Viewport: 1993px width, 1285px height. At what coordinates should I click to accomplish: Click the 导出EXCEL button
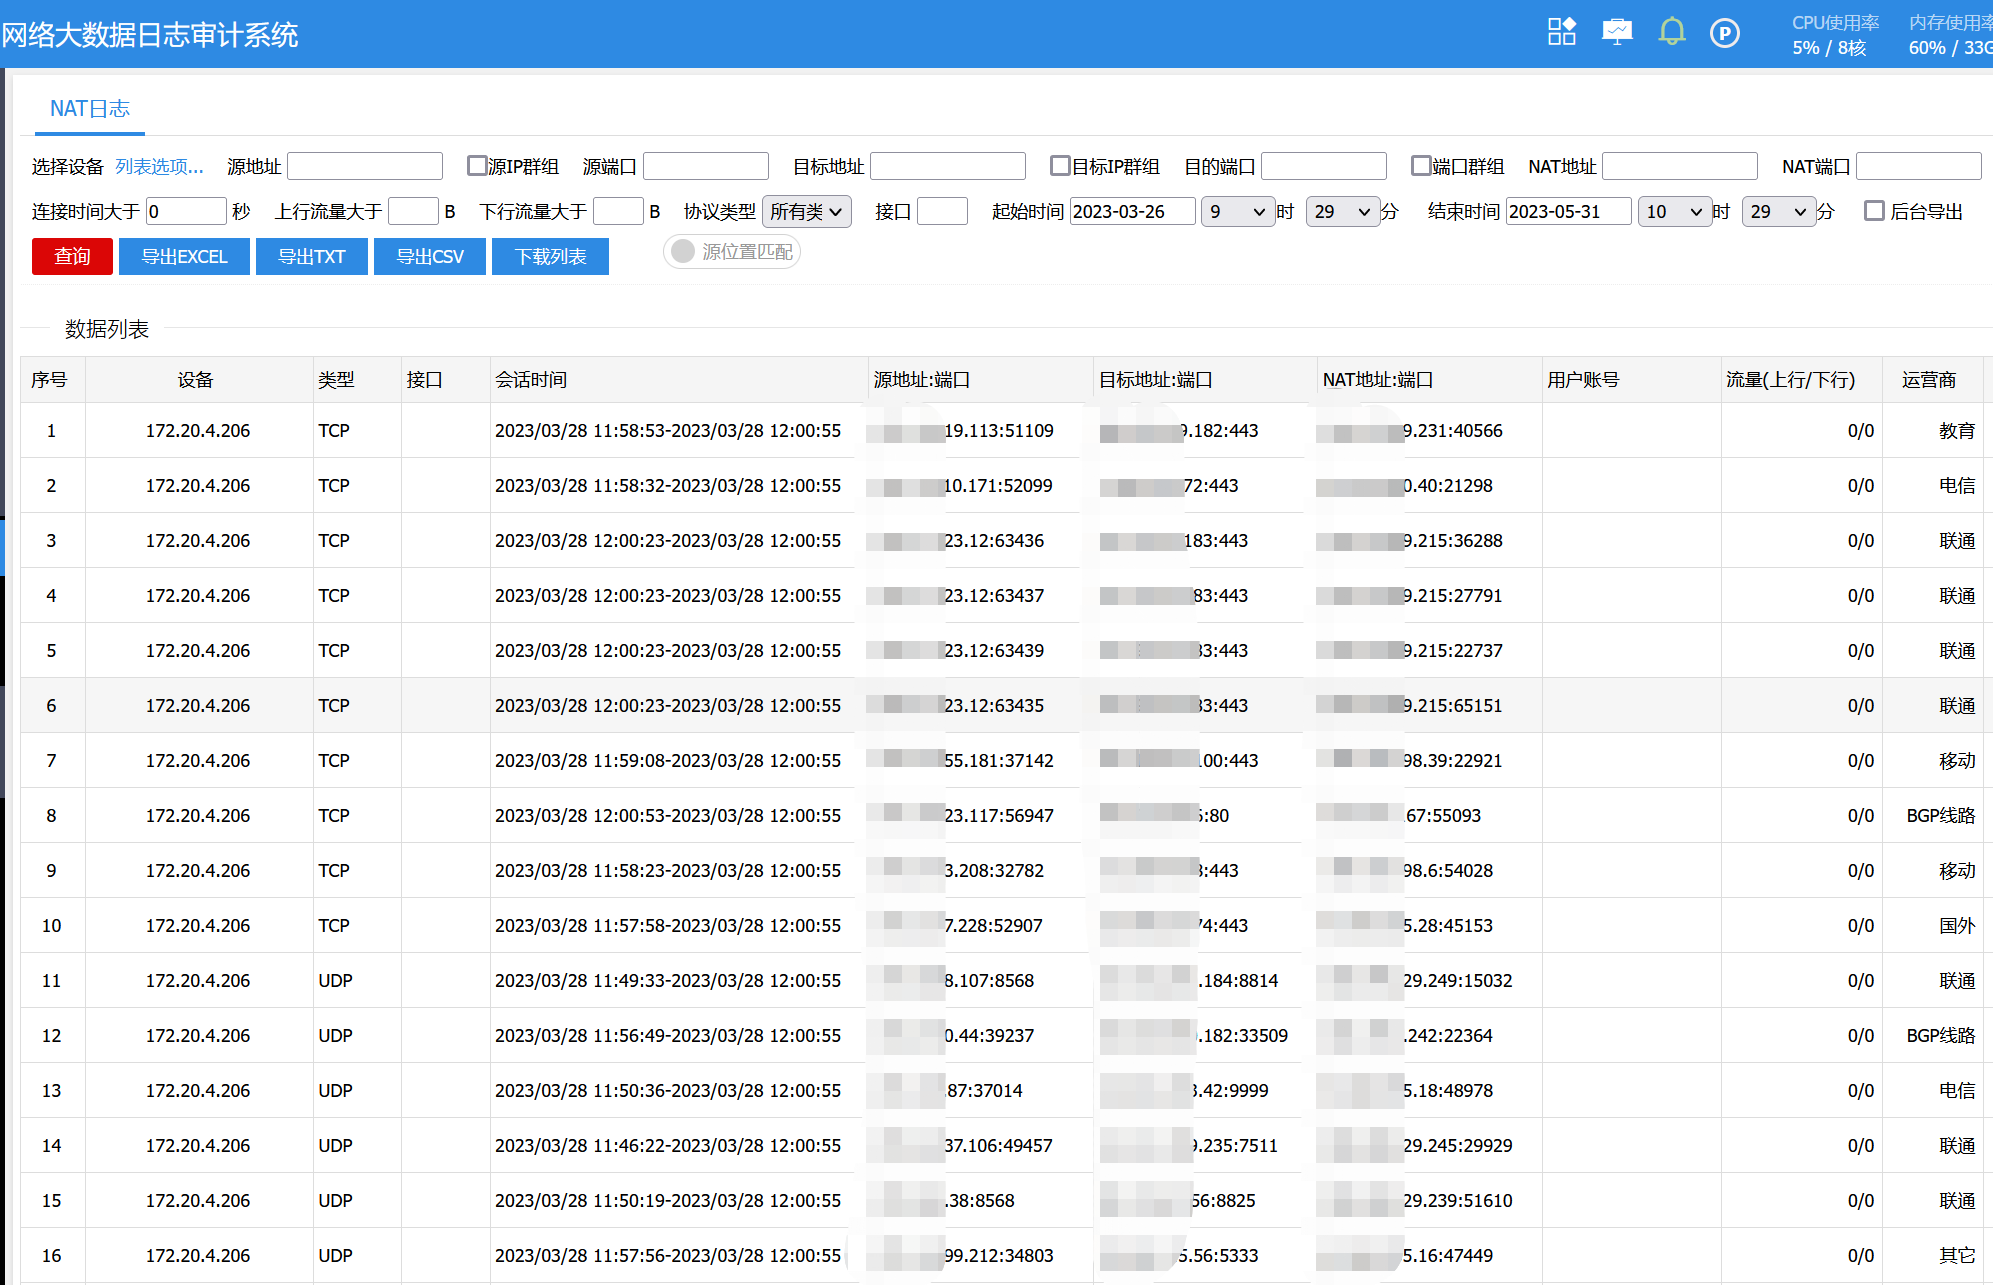(184, 256)
